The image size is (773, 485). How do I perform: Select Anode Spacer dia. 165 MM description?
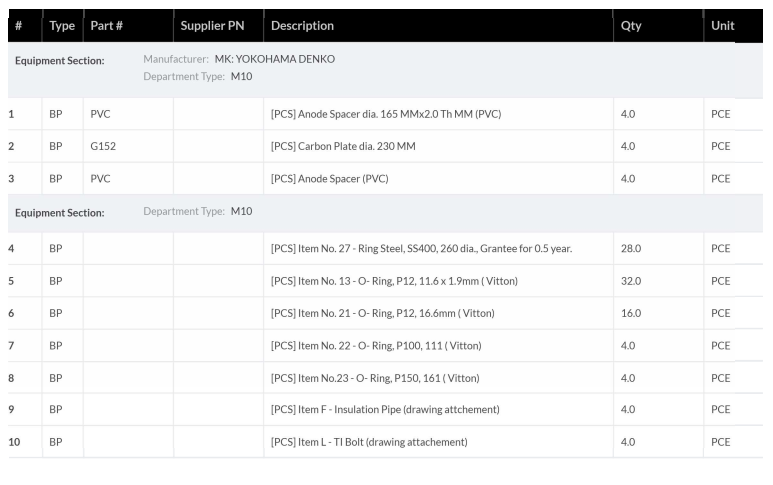pos(385,114)
